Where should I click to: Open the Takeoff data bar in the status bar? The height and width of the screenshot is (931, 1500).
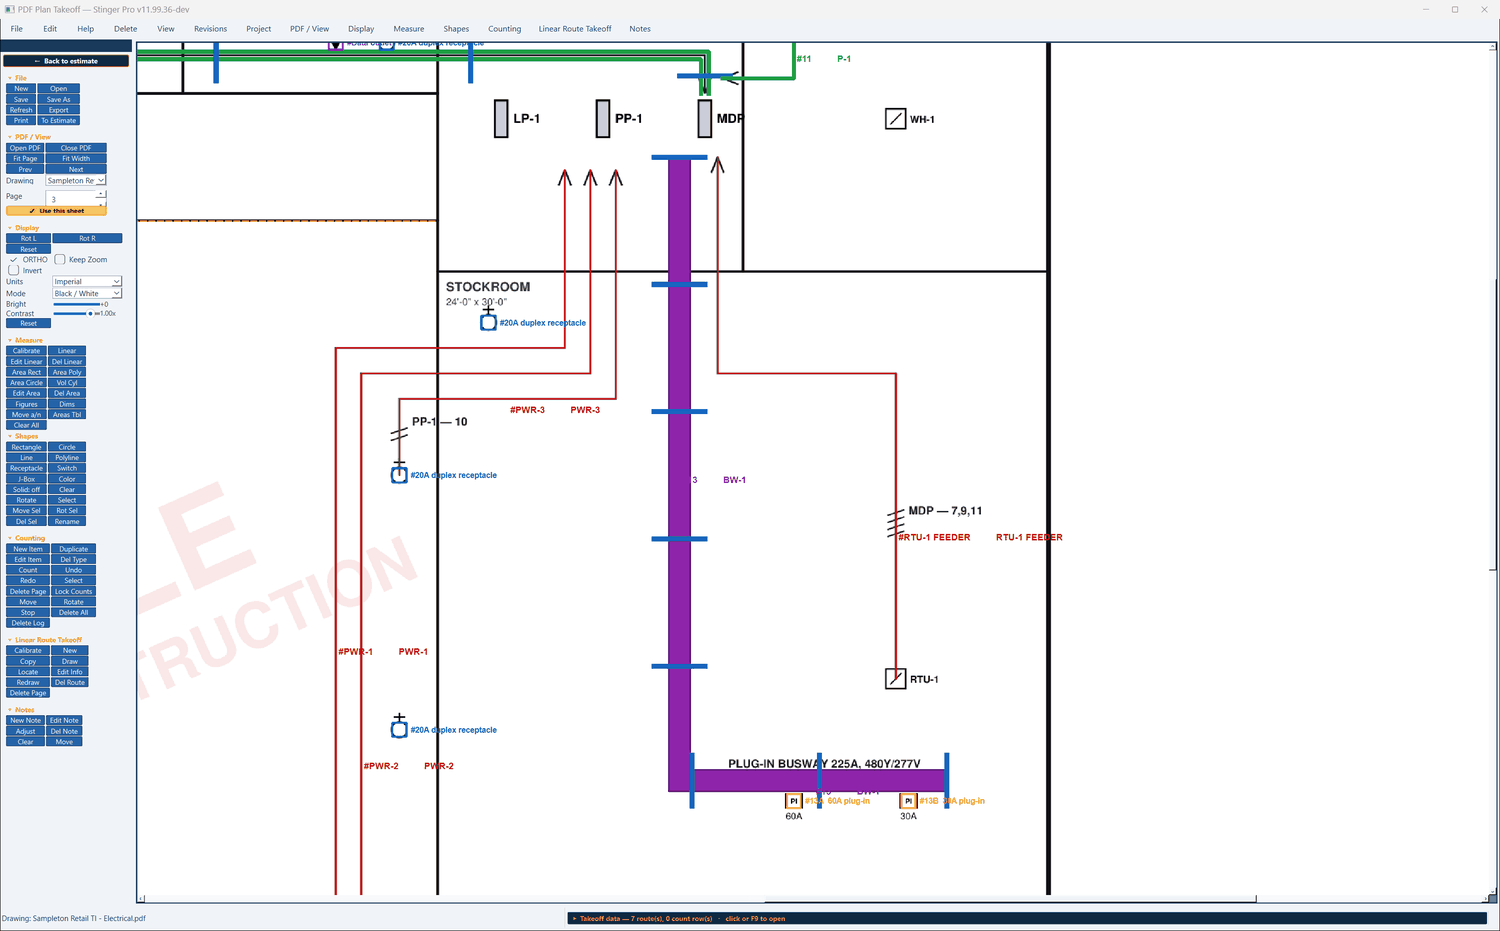click(x=1027, y=918)
